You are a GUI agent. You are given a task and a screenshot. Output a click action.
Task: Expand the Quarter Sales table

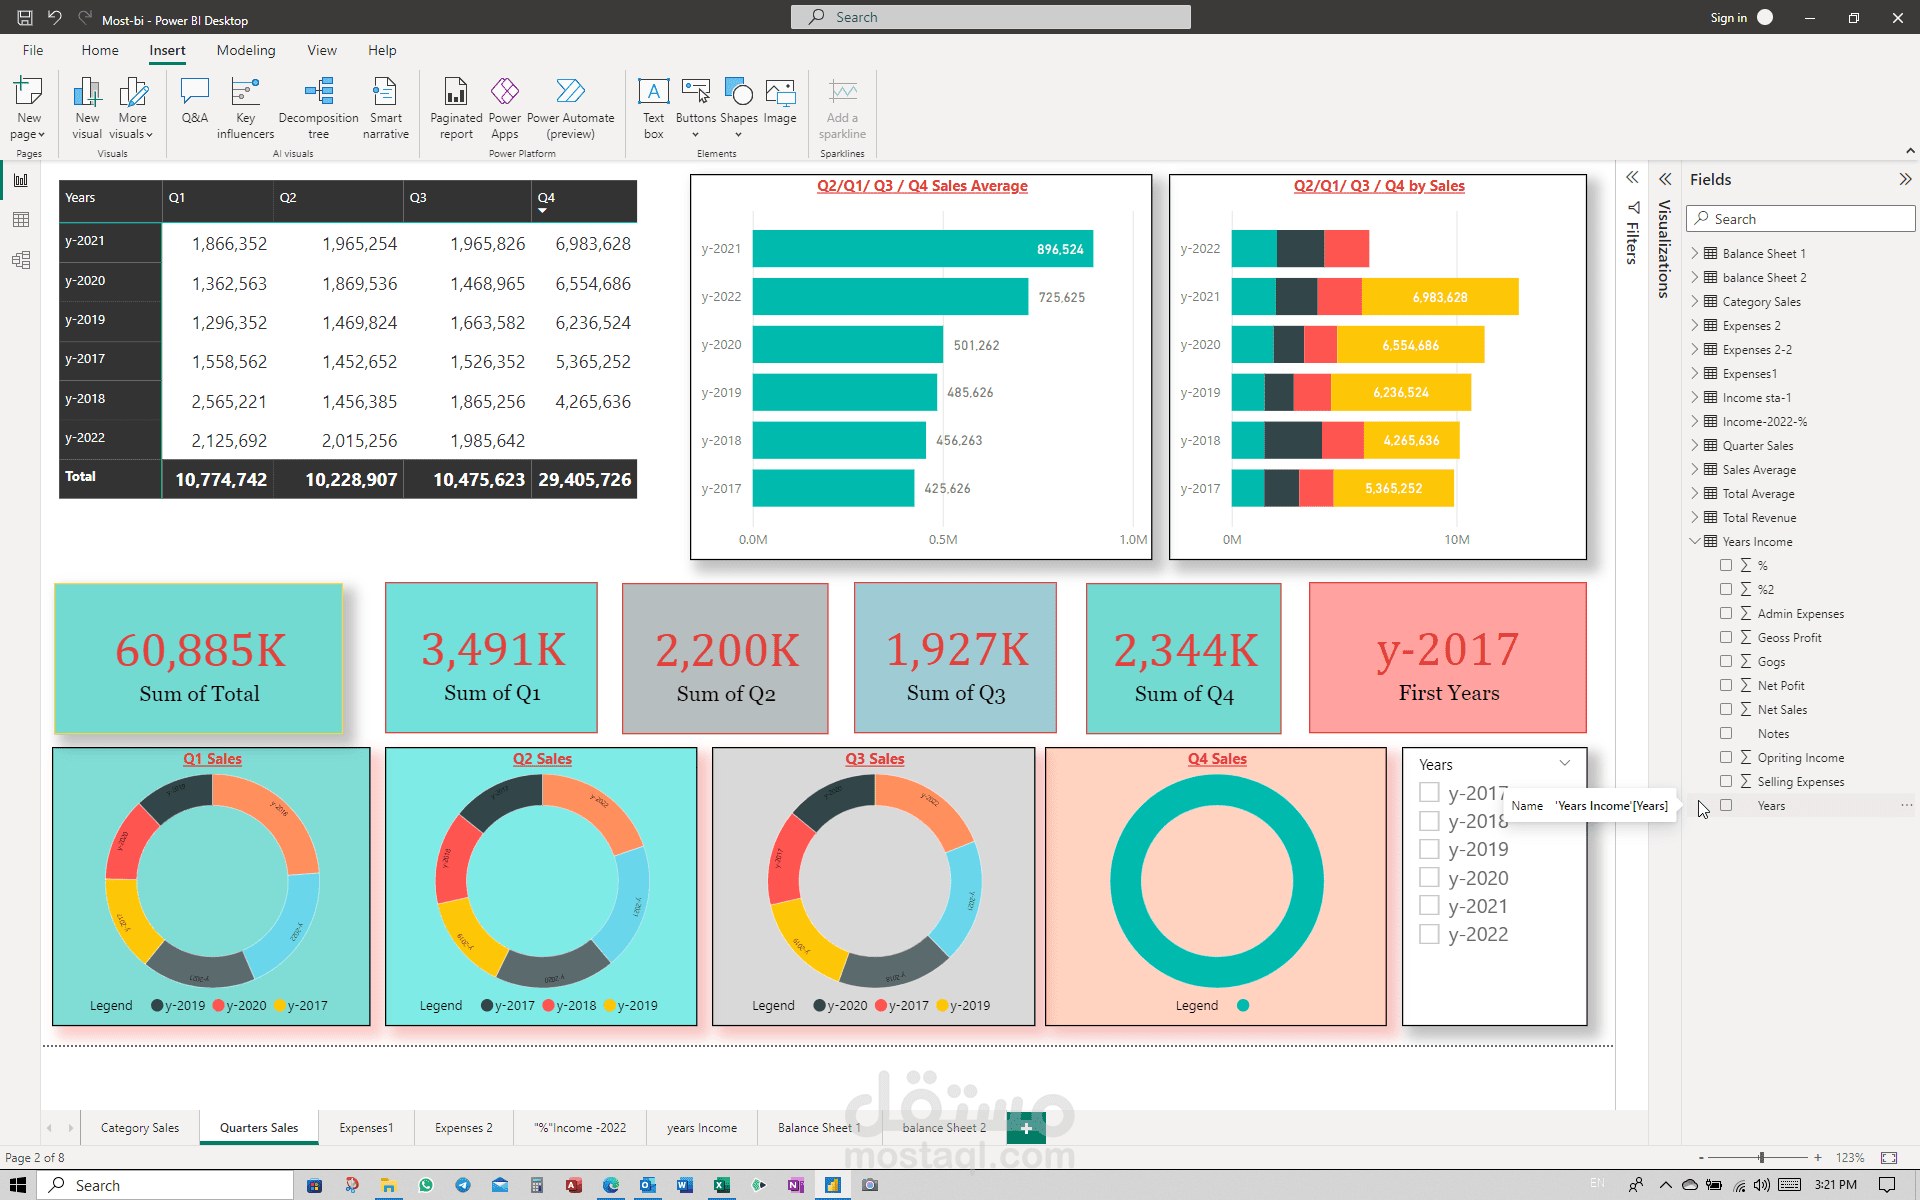click(1695, 445)
